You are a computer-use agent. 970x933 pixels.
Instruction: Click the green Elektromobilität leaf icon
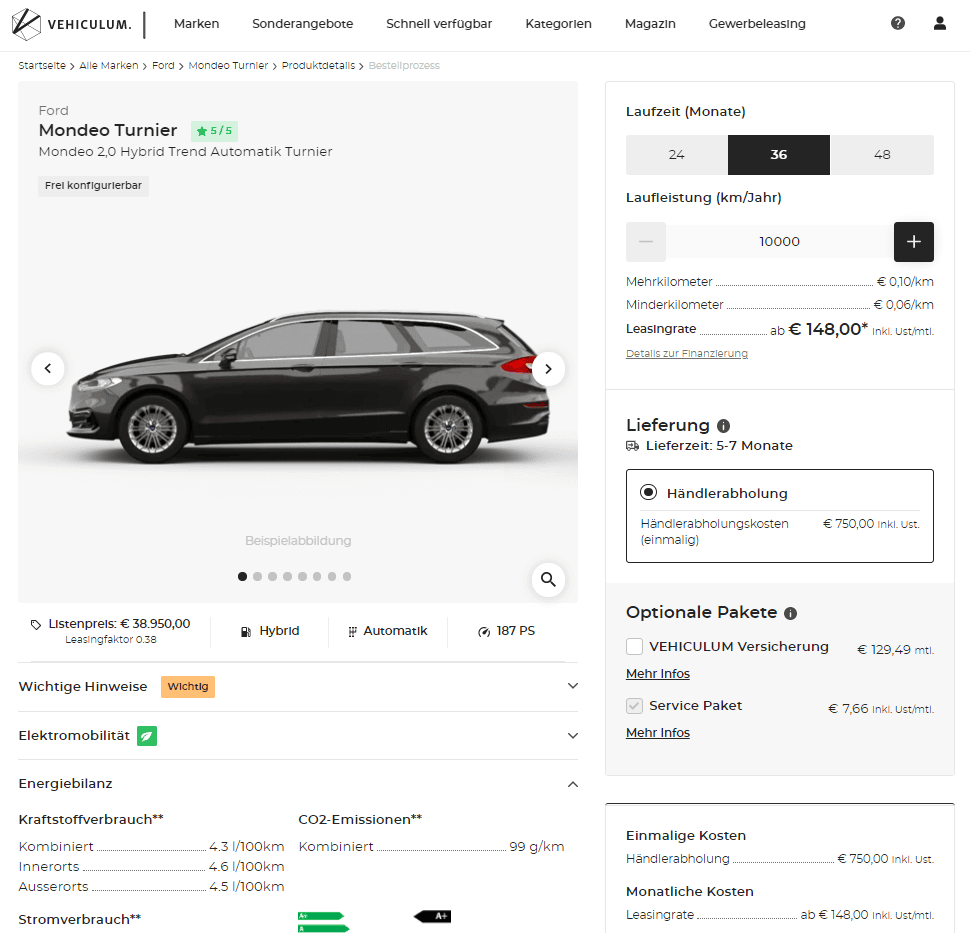[147, 736]
